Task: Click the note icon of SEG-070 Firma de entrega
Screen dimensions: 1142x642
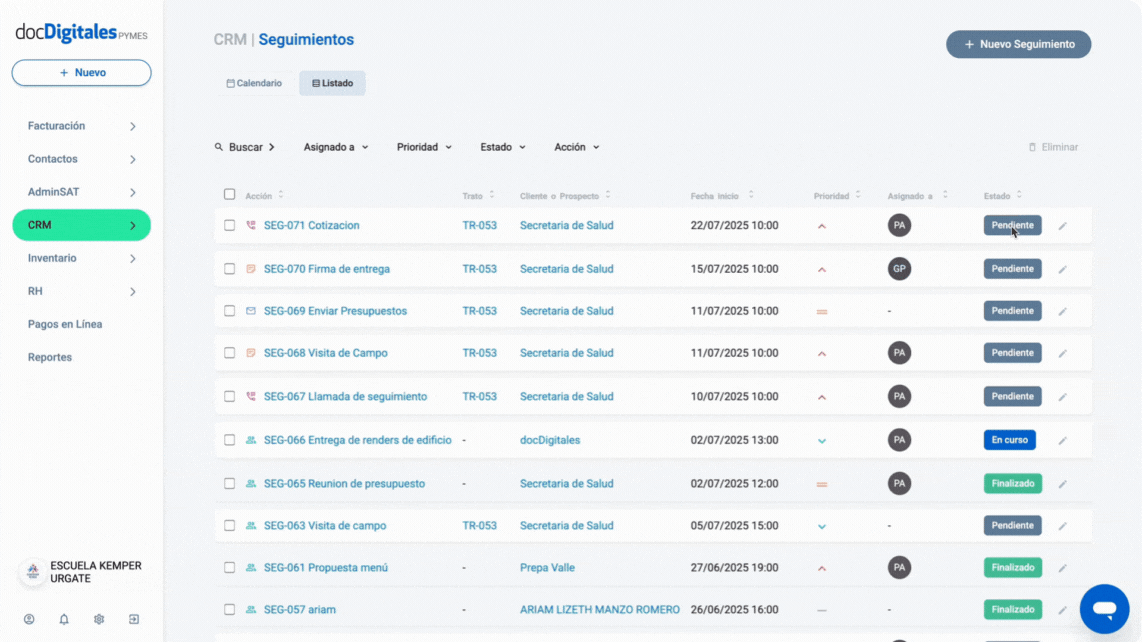Action: point(251,269)
